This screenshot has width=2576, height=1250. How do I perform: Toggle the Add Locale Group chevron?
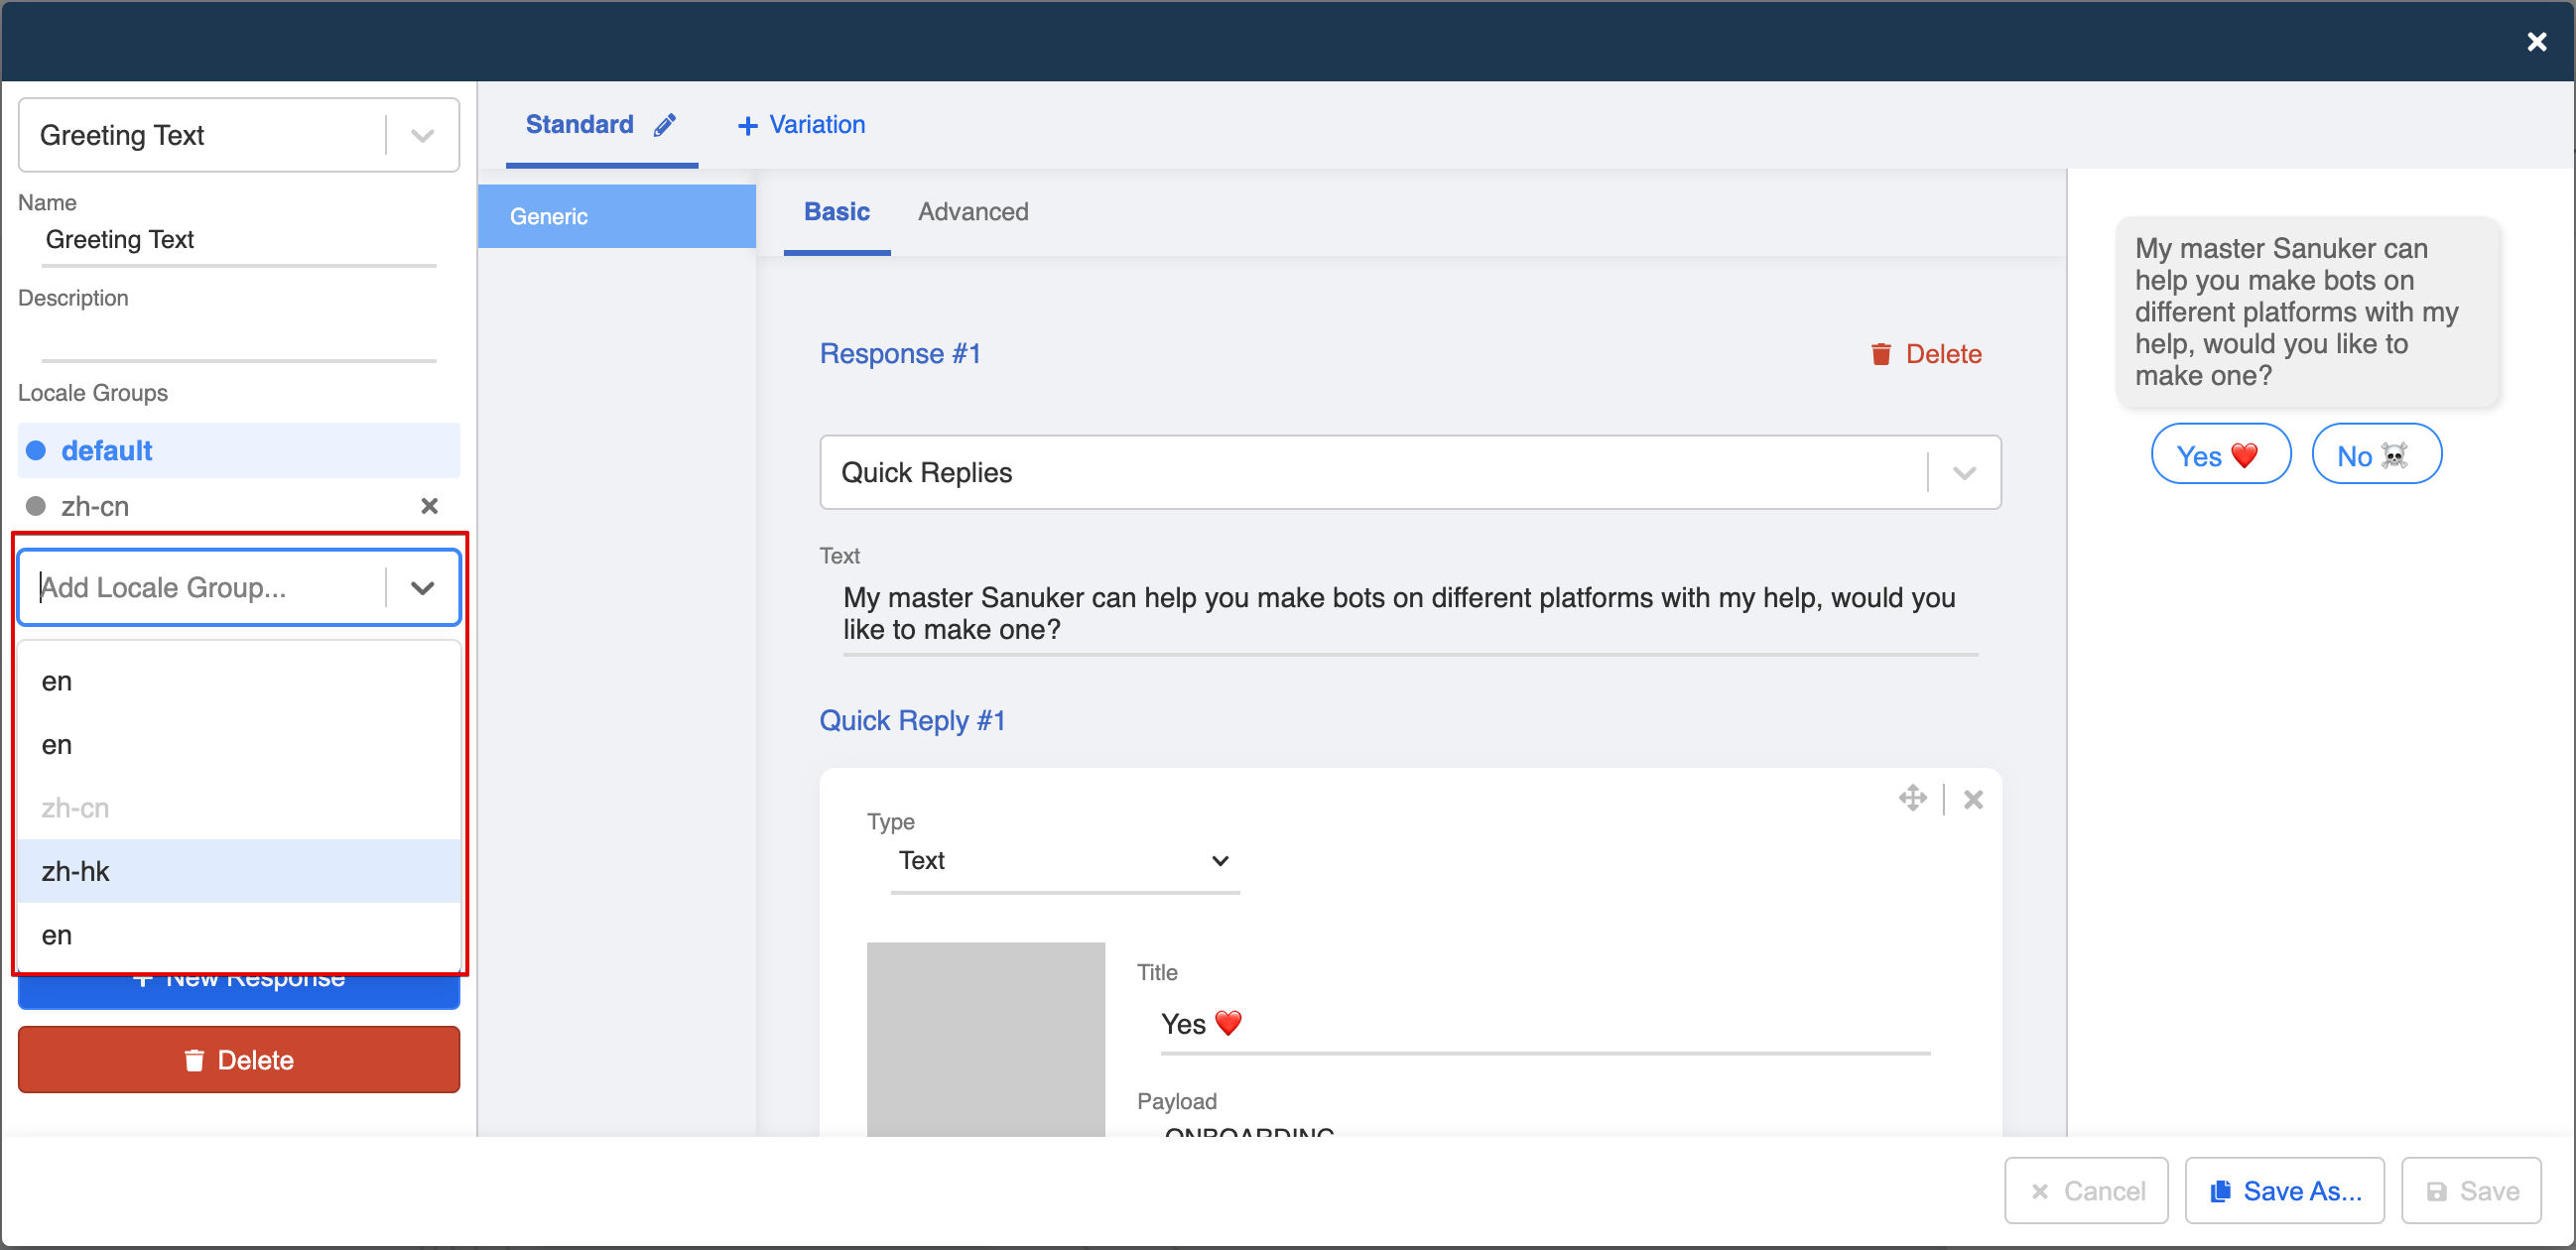click(x=423, y=588)
